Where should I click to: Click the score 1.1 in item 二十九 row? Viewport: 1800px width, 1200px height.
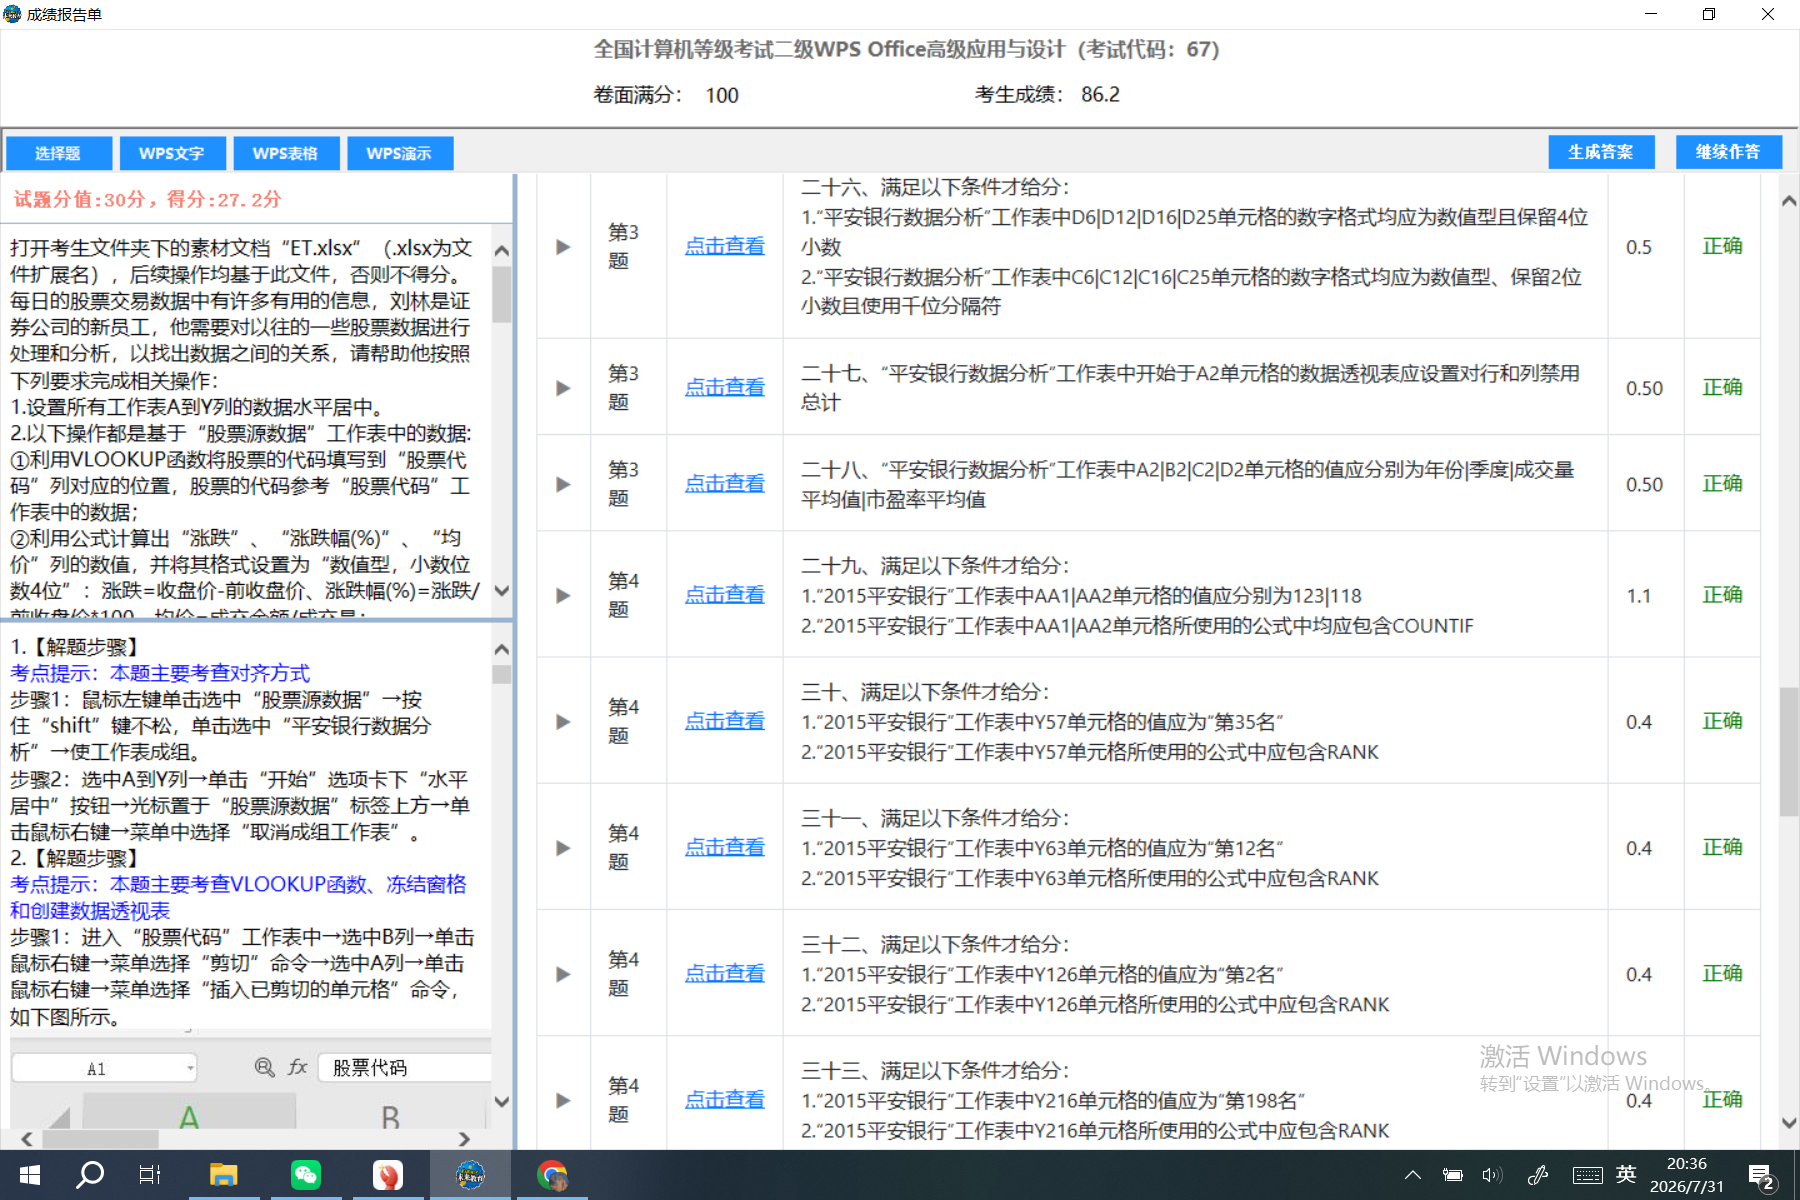tap(1639, 596)
